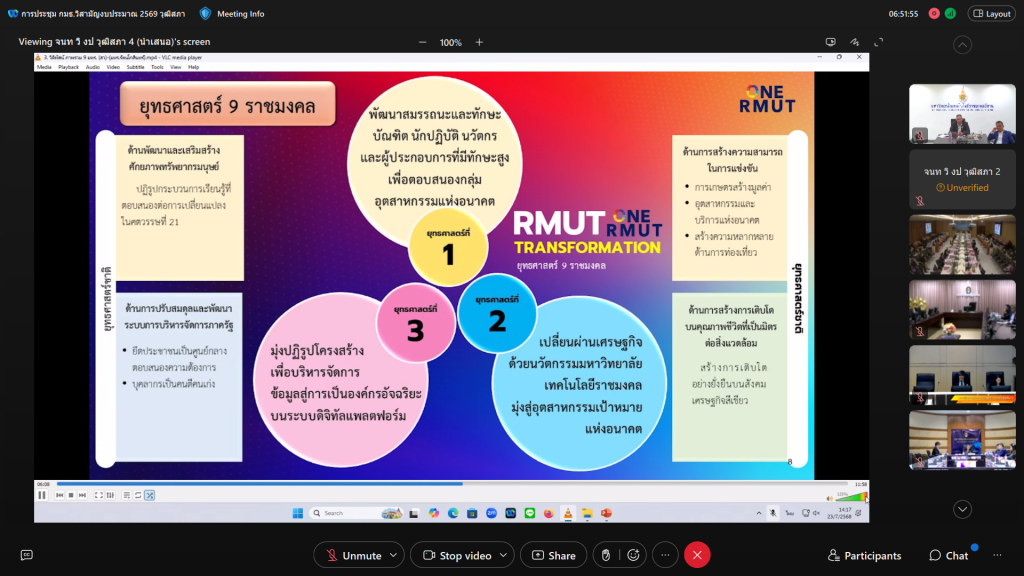Screen dimensions: 1024x576
Task: Open the Layout menu
Action: pyautogui.click(x=991, y=13)
